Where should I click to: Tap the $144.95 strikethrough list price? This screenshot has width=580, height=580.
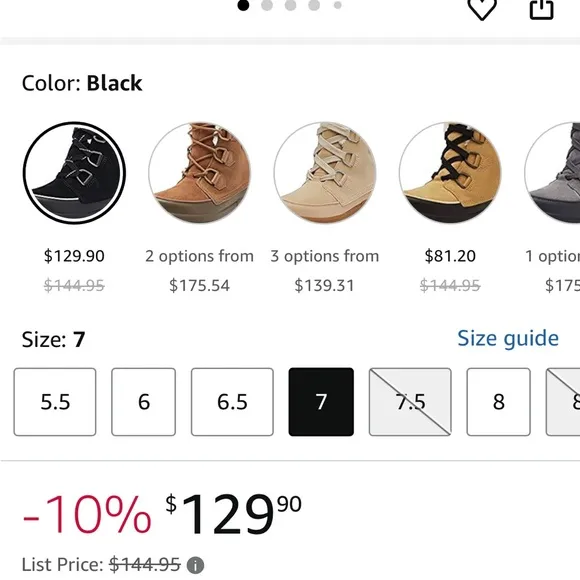145,565
